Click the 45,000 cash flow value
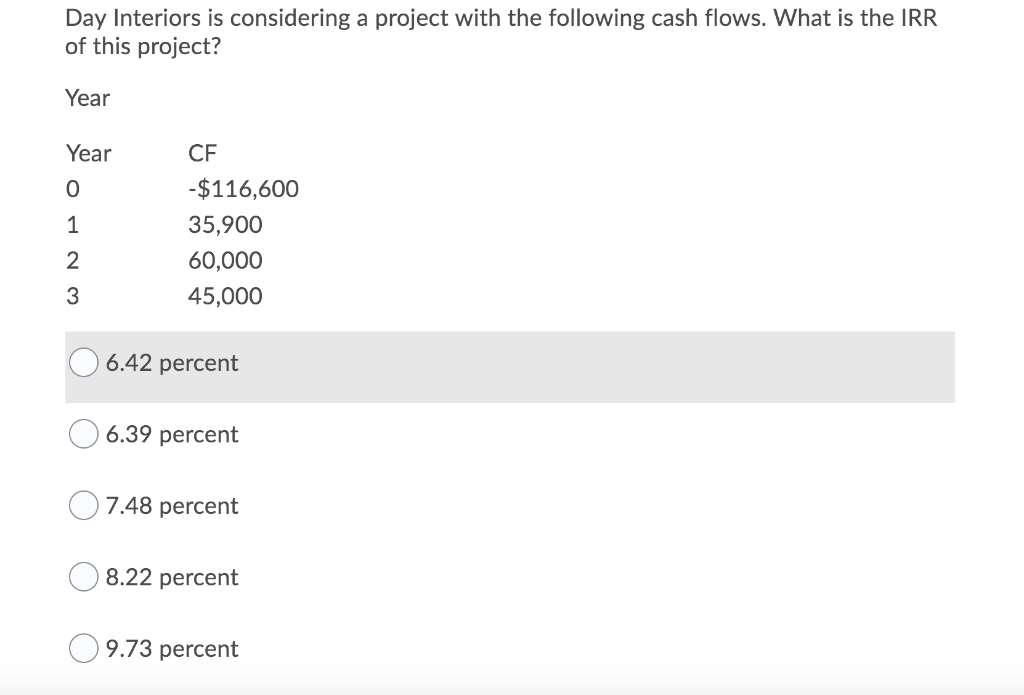This screenshot has width=1024, height=695. tap(227, 296)
